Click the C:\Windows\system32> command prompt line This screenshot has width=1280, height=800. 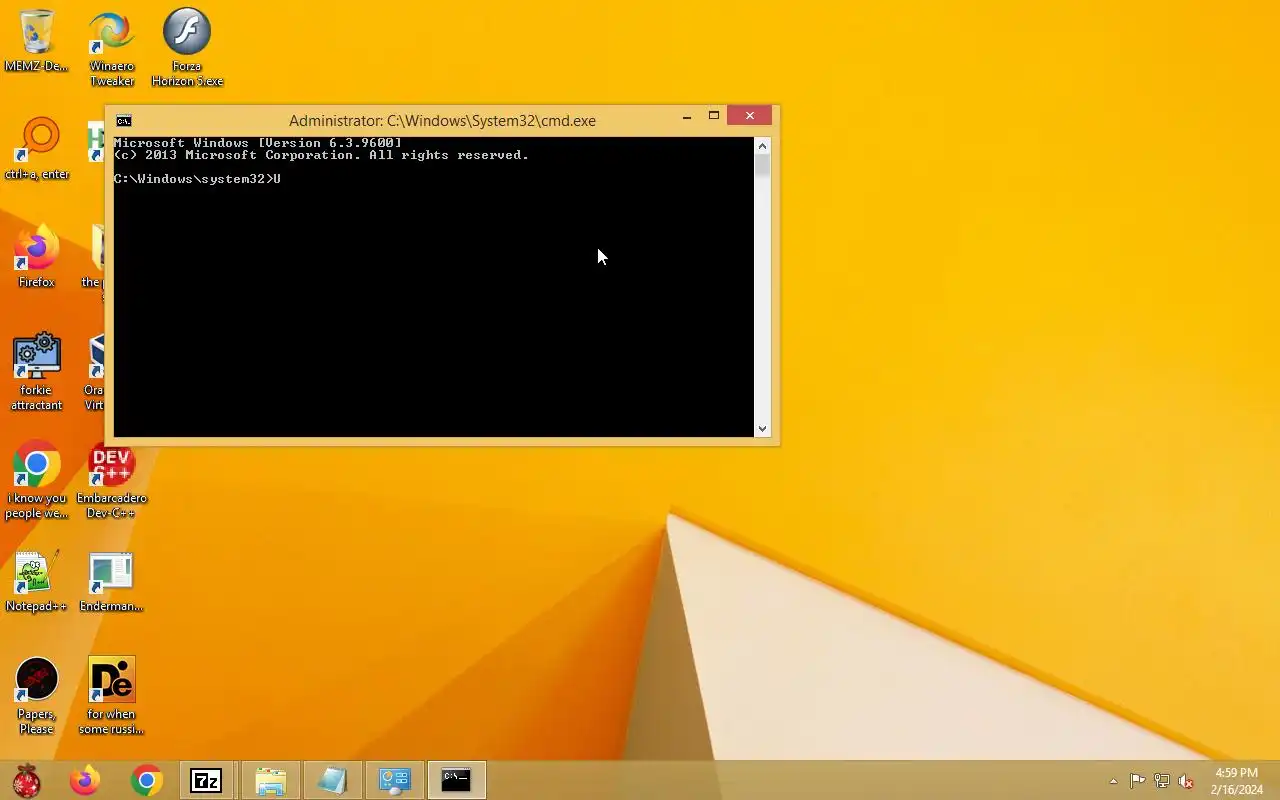point(197,179)
